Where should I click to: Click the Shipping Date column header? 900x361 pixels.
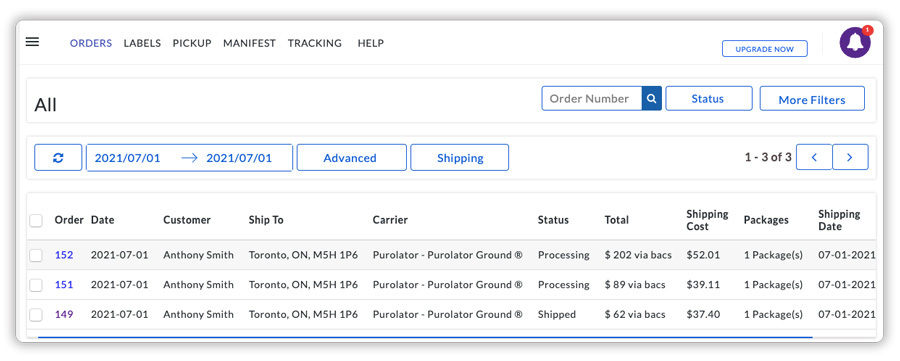(x=839, y=220)
